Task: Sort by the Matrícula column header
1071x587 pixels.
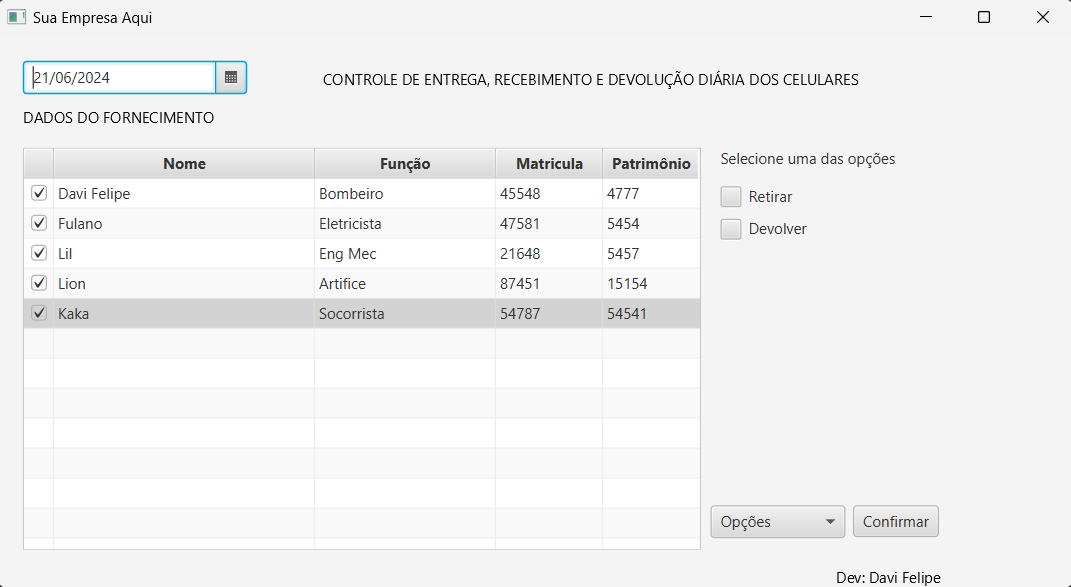Action: (x=549, y=164)
